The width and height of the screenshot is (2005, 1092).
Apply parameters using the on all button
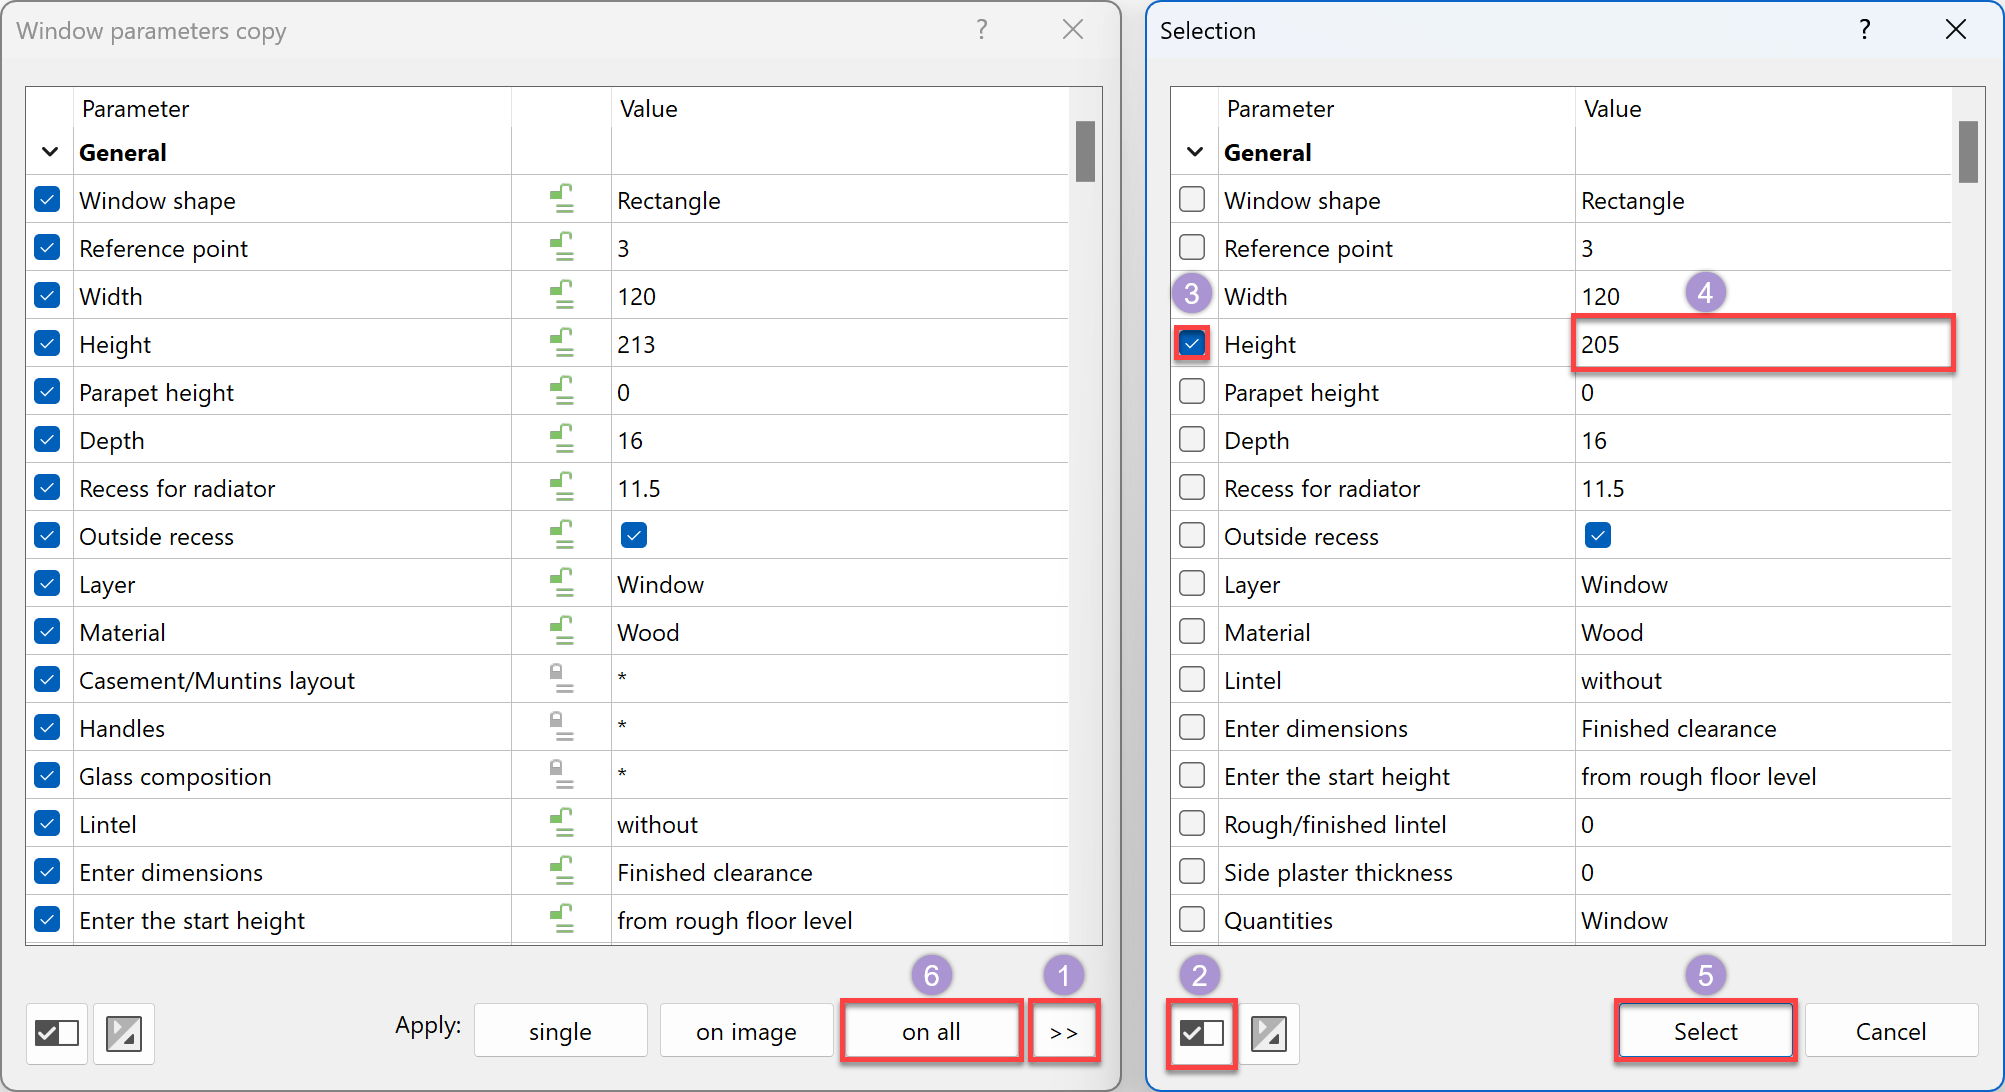pyautogui.click(x=931, y=1031)
